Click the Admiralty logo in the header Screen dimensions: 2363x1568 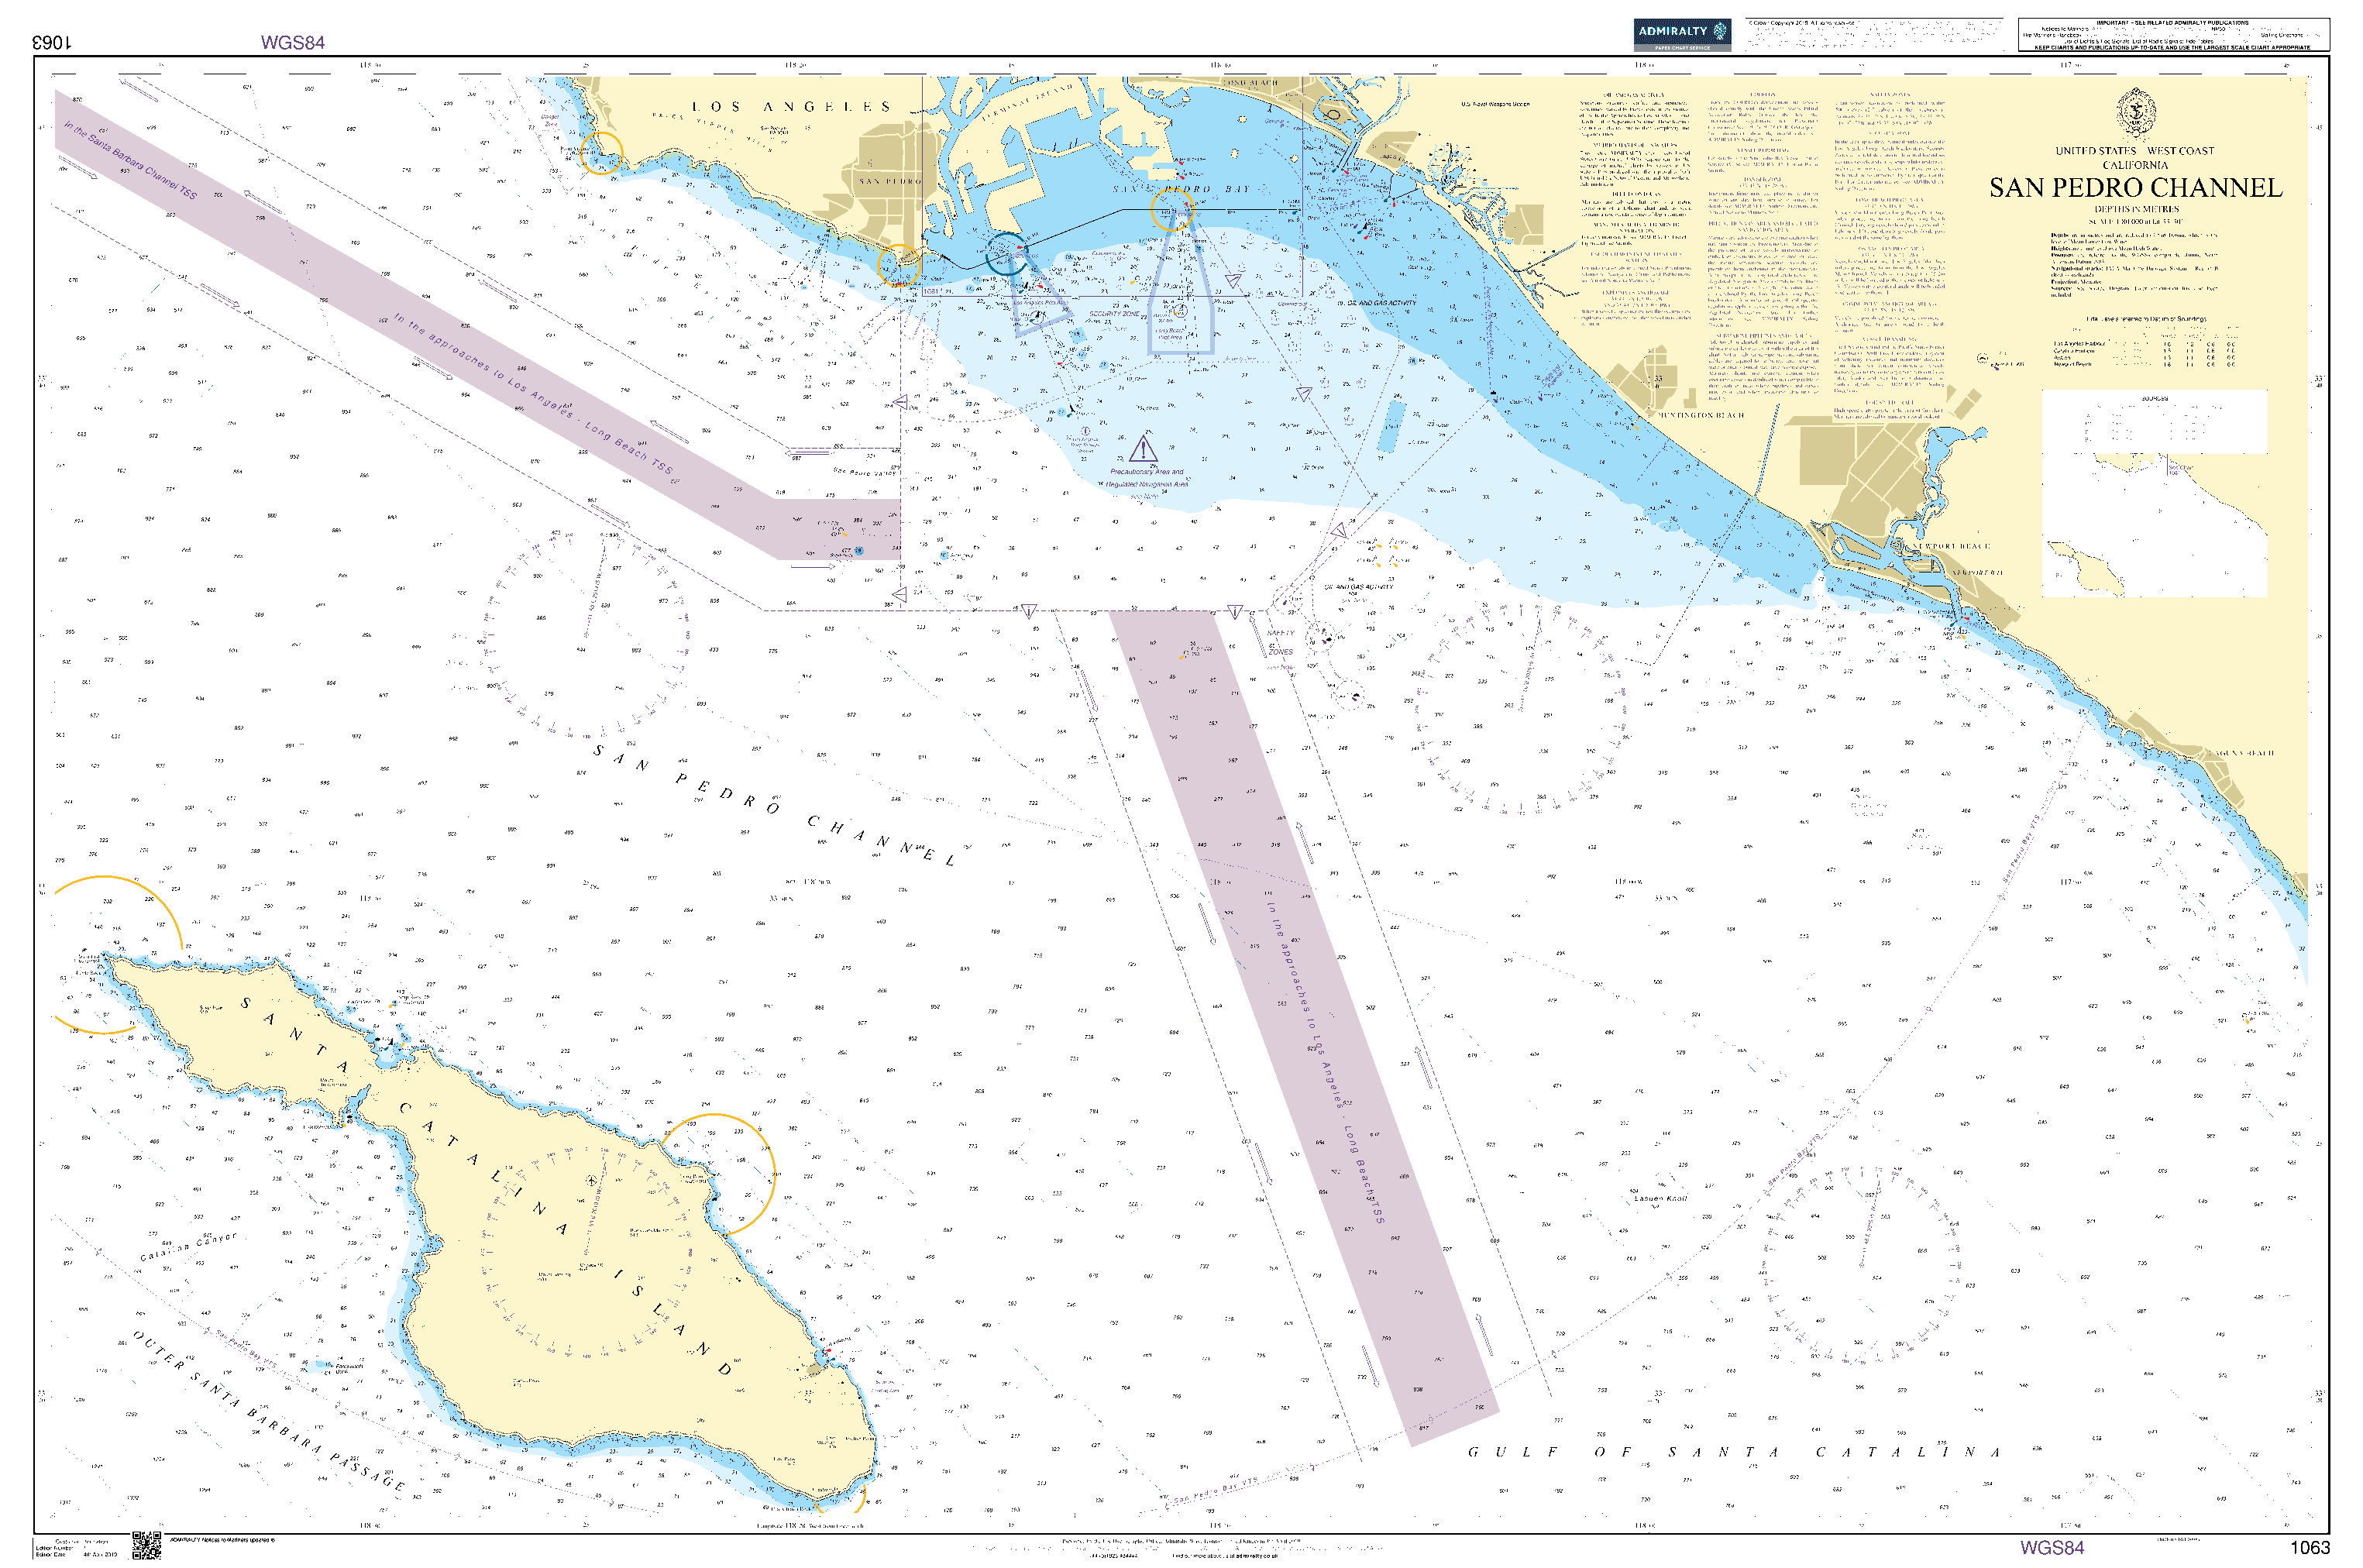tap(1681, 34)
